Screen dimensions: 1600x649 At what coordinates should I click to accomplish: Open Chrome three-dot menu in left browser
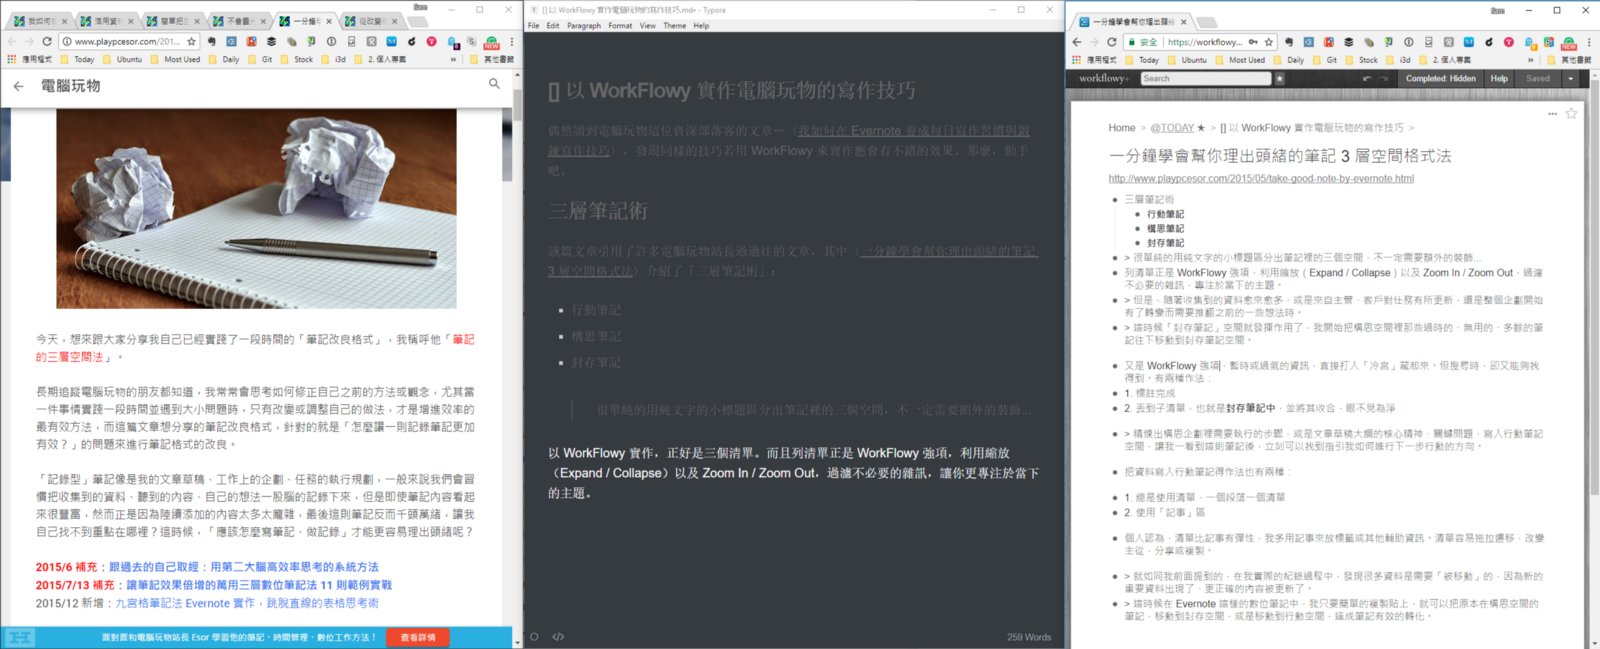512,42
